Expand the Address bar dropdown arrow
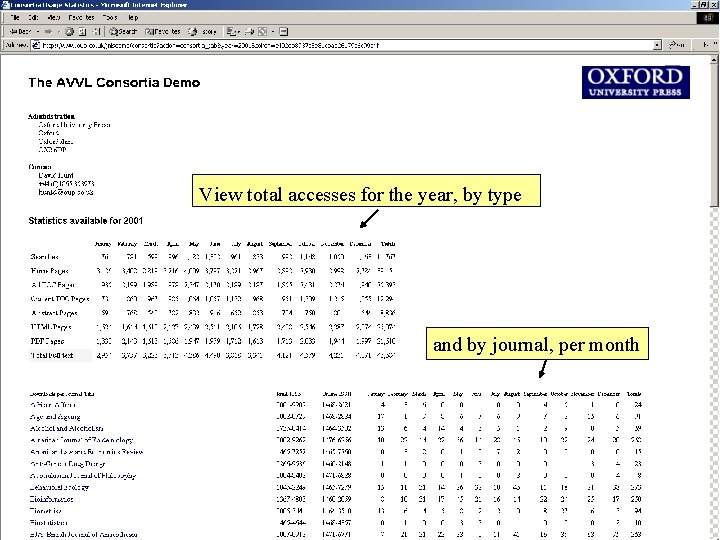This screenshot has height=540, width=720. 657,45
